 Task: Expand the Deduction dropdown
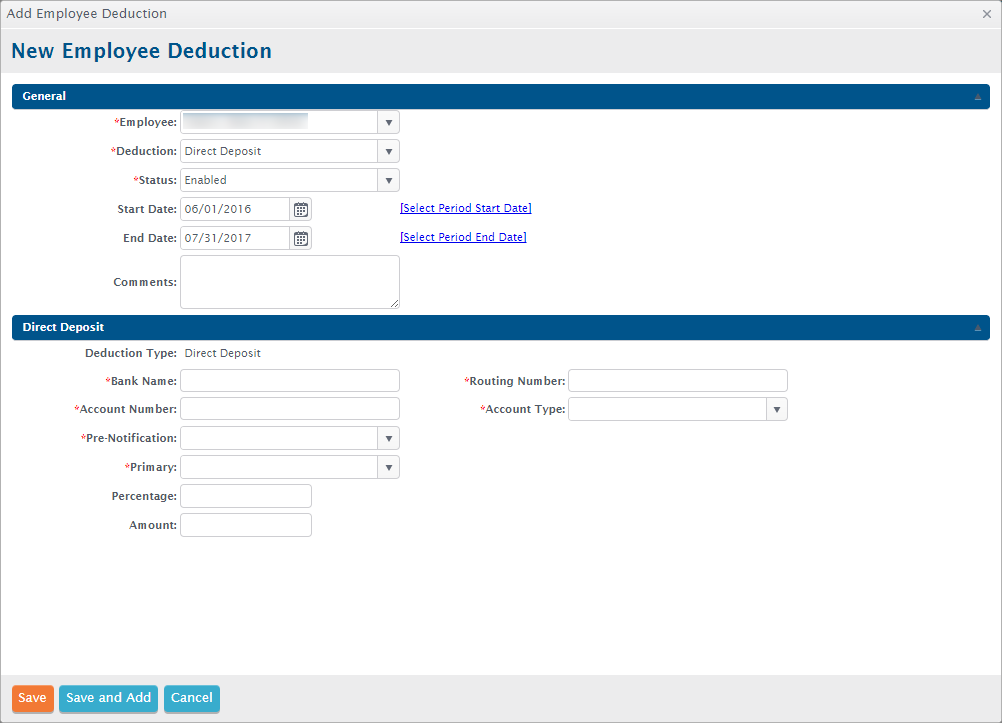[388, 151]
